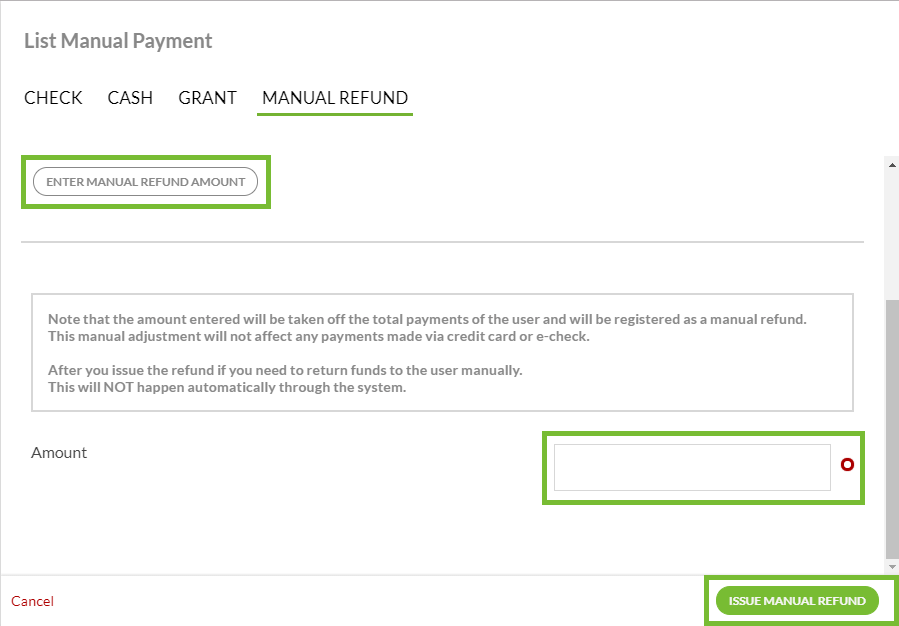Click the 'This manual adjustment' note line

(318, 336)
